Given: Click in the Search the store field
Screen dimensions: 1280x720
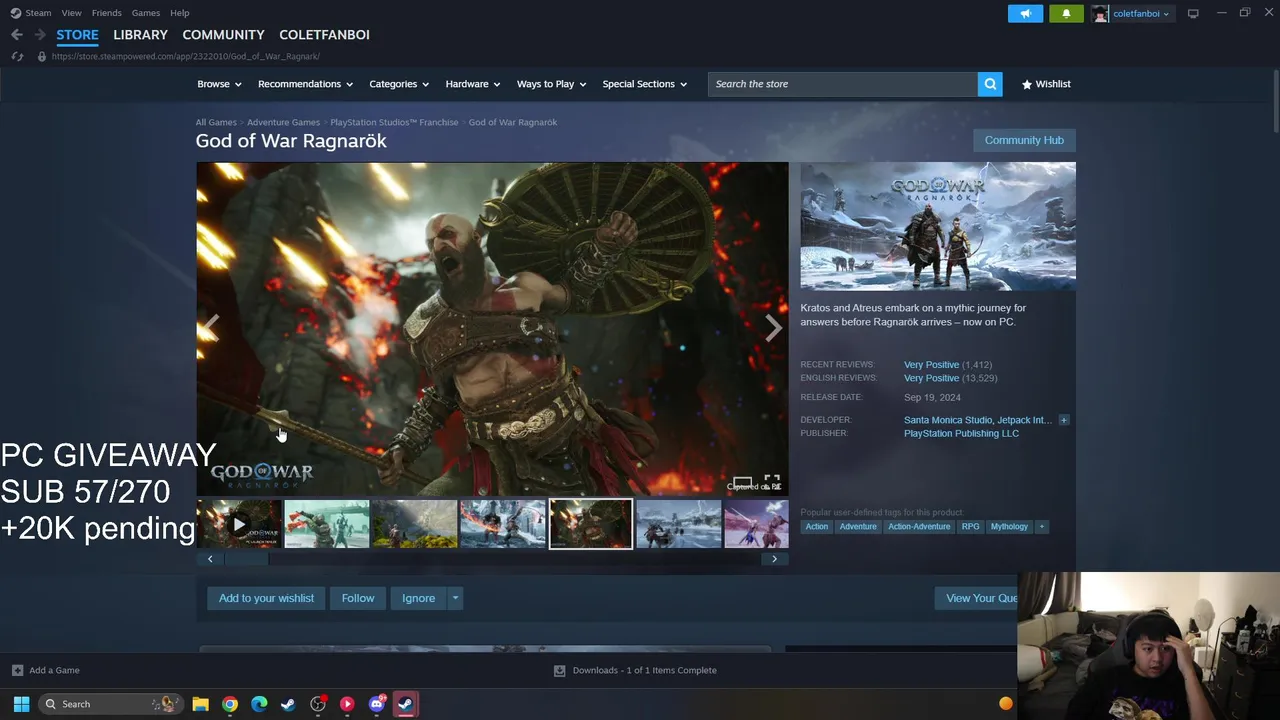Looking at the screenshot, I should [x=843, y=84].
